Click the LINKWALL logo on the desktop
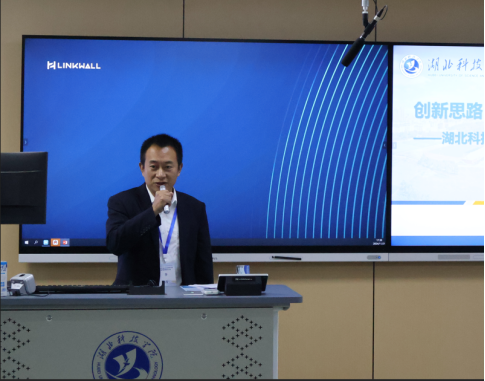Image resolution: width=485 pixels, height=381 pixels. [x=74, y=65]
